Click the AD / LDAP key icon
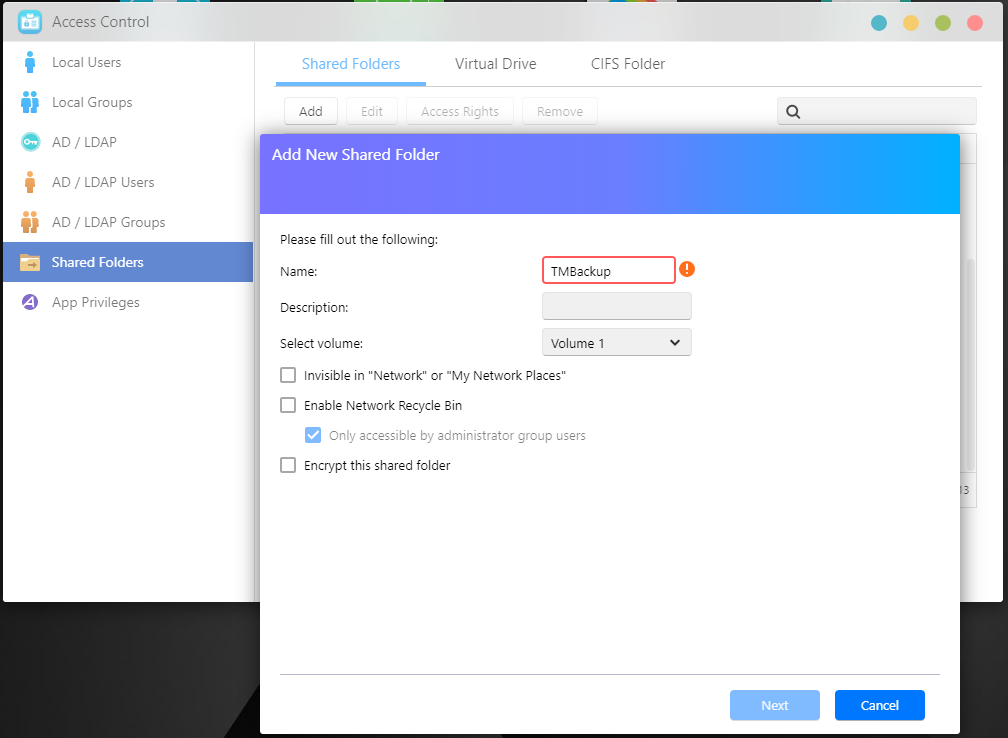1008x738 pixels. pyautogui.click(x=30, y=142)
